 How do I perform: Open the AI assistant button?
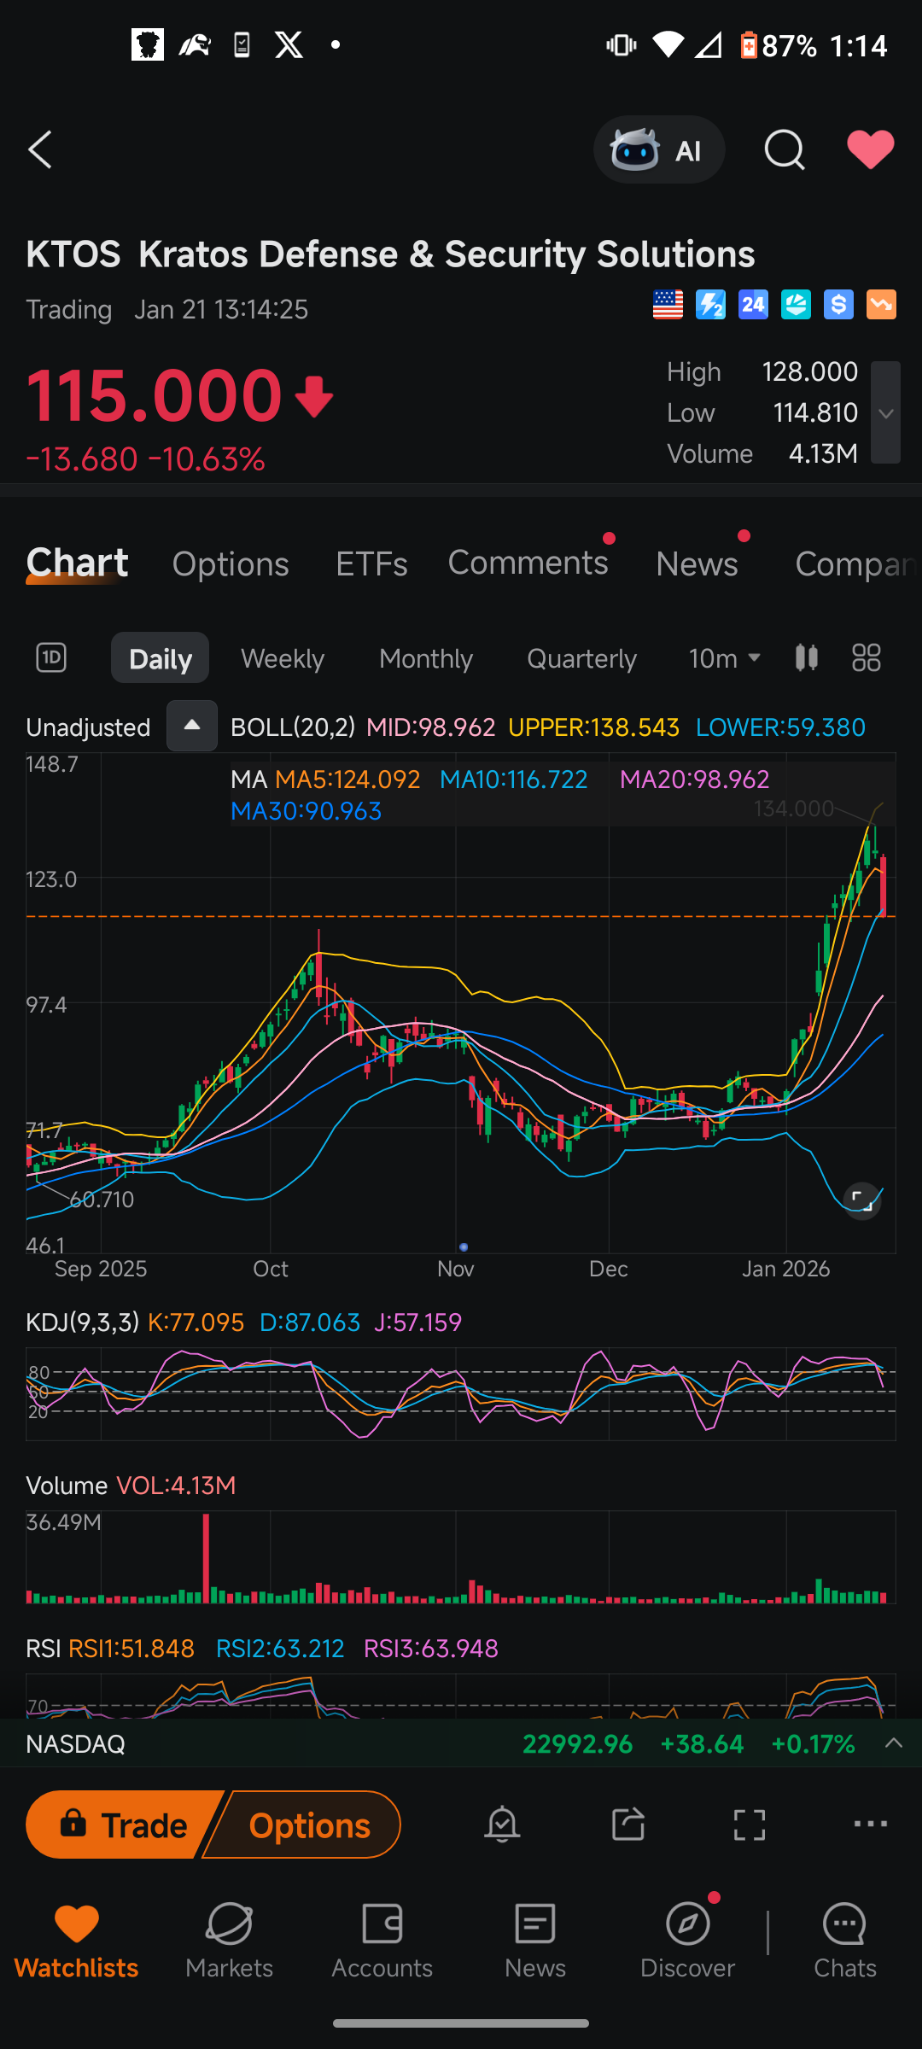[659, 150]
